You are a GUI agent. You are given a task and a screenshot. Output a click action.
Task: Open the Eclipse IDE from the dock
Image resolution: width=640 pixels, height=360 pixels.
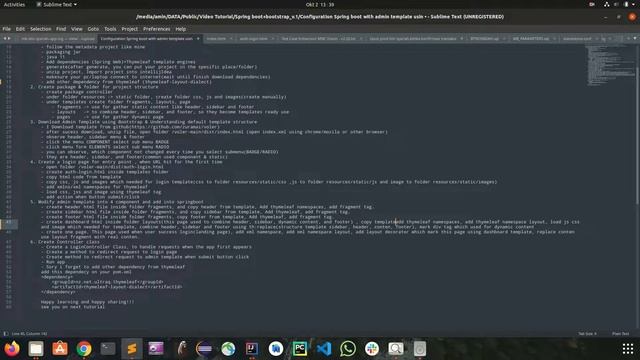204,349
